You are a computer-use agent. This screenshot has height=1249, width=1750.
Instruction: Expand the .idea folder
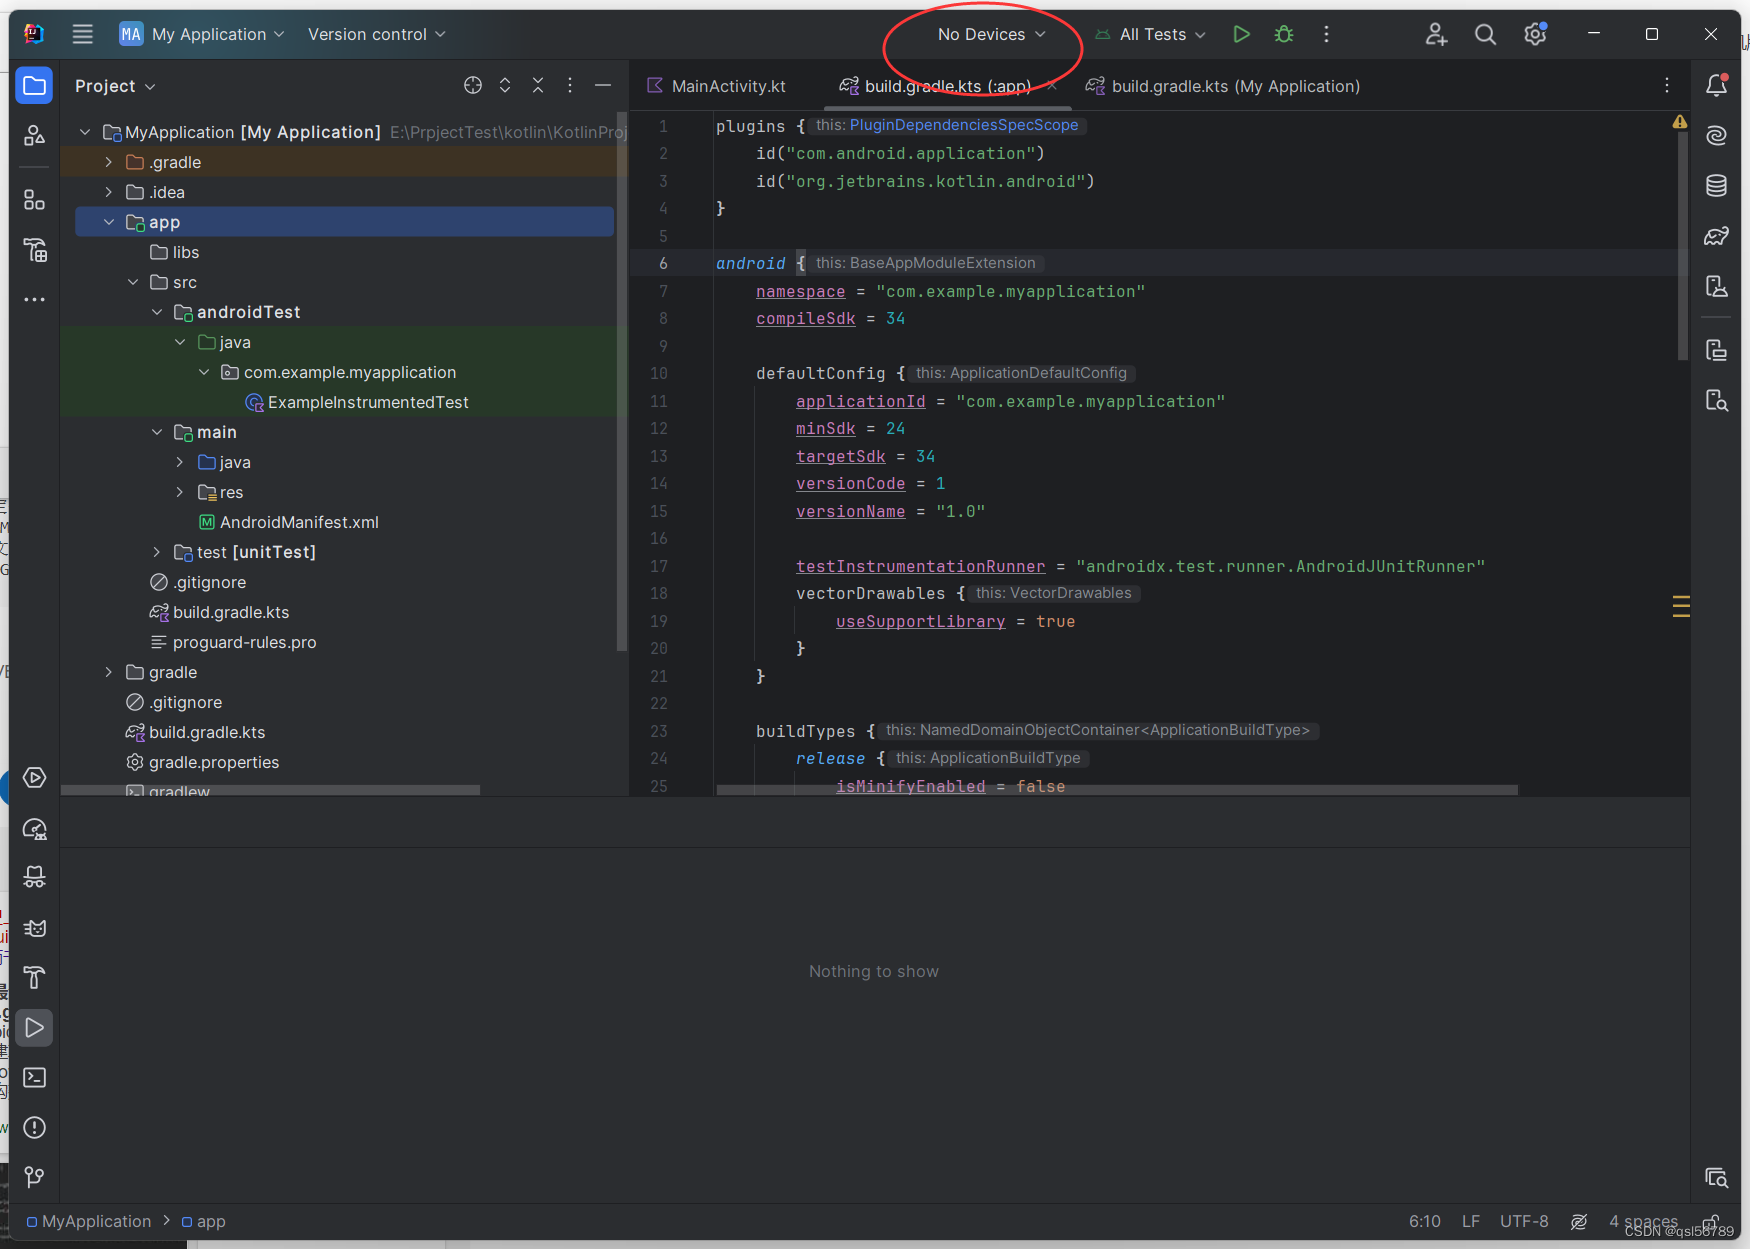109,192
